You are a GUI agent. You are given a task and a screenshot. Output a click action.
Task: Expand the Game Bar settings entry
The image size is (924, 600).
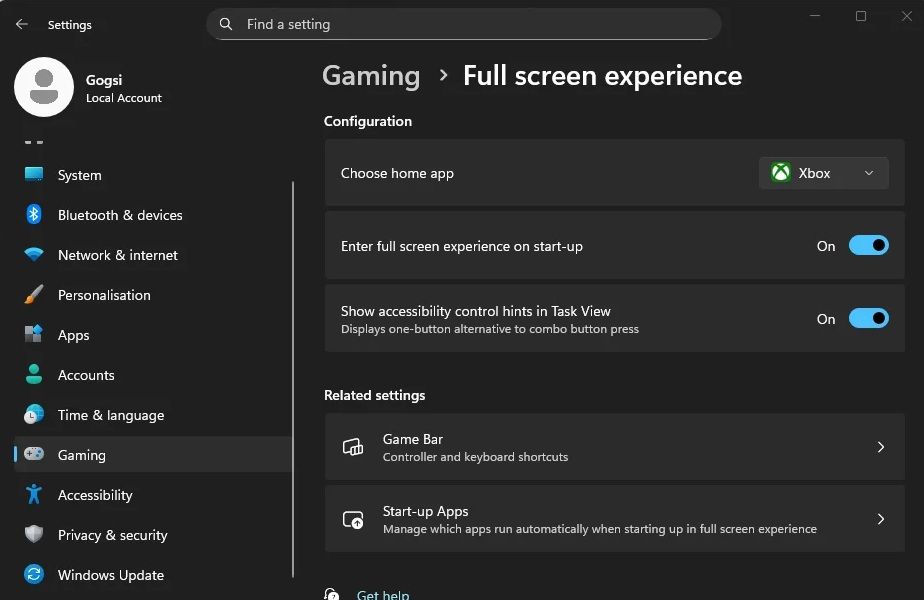point(614,447)
